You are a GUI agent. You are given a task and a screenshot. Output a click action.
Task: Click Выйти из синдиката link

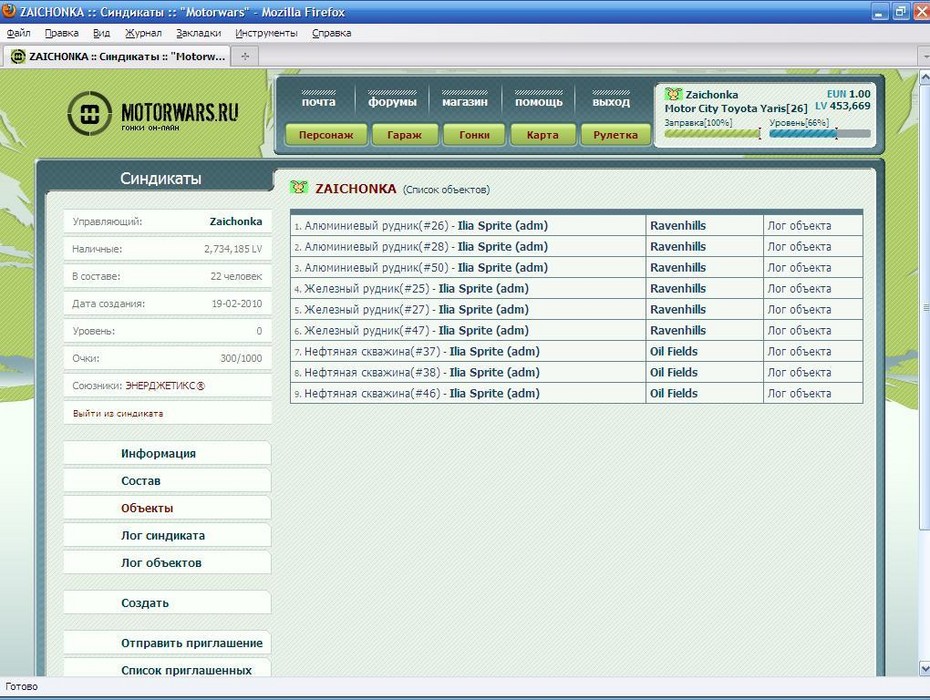[118, 413]
